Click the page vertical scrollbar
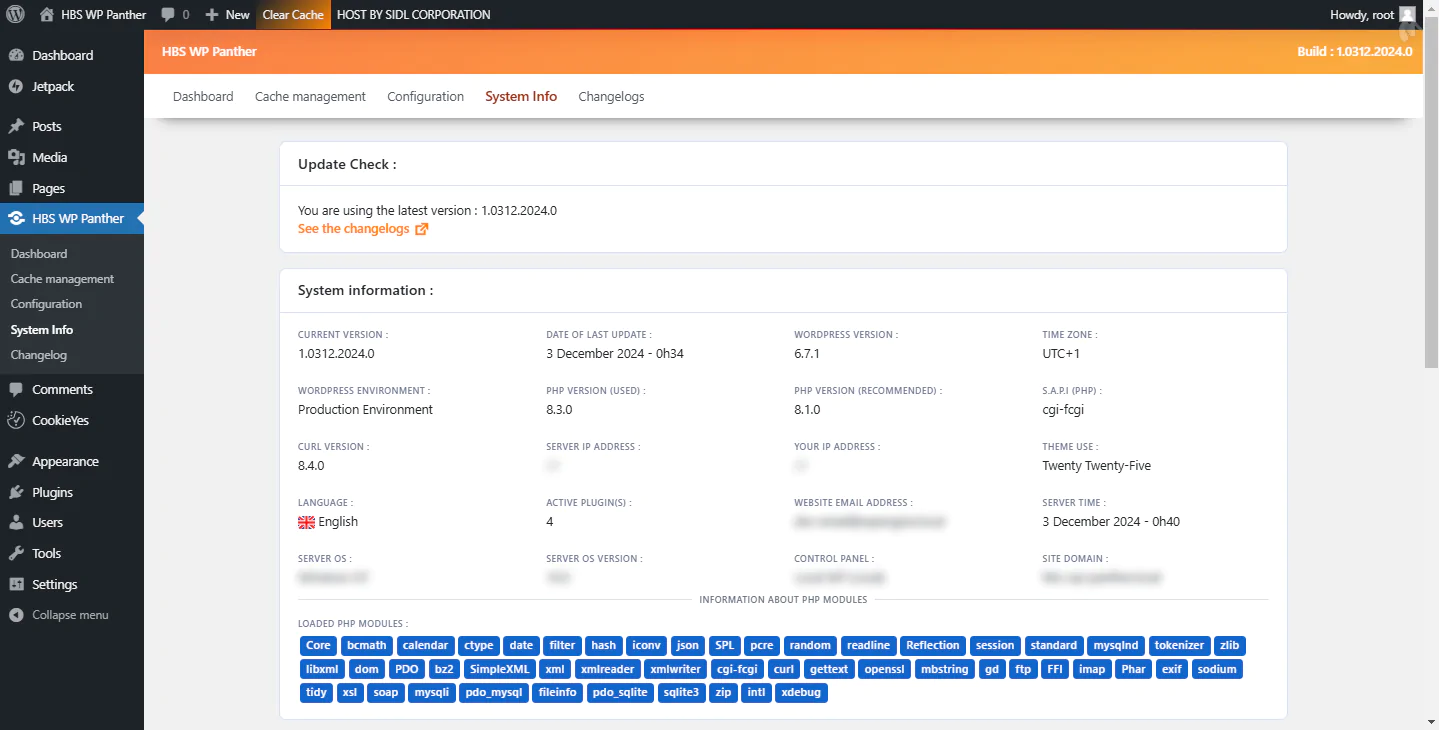Image resolution: width=1439 pixels, height=730 pixels. tap(1431, 200)
